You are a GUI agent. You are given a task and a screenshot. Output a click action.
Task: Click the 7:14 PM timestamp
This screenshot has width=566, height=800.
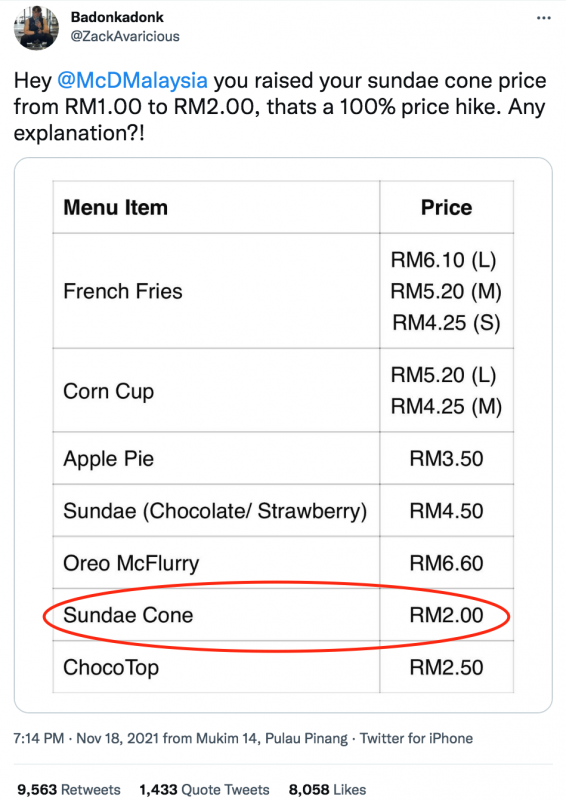coord(39,738)
